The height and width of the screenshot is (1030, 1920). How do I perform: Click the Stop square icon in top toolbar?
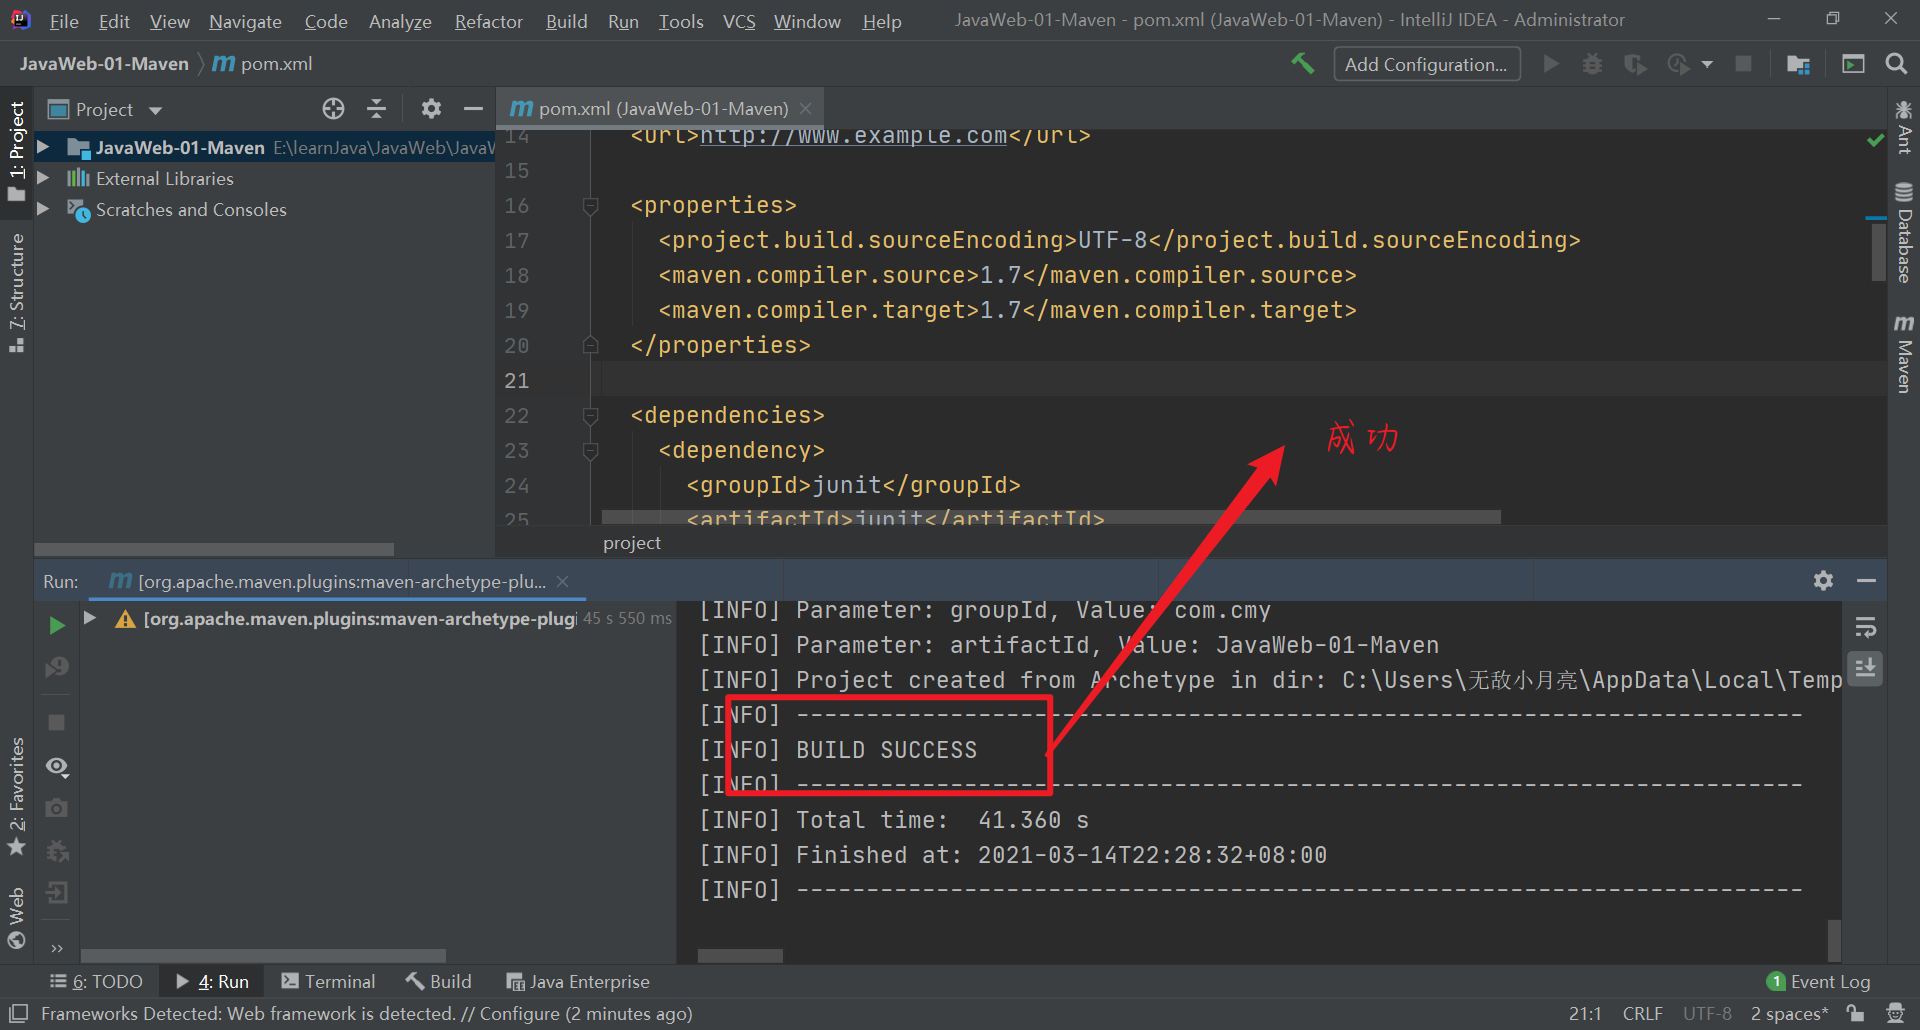1743,64
